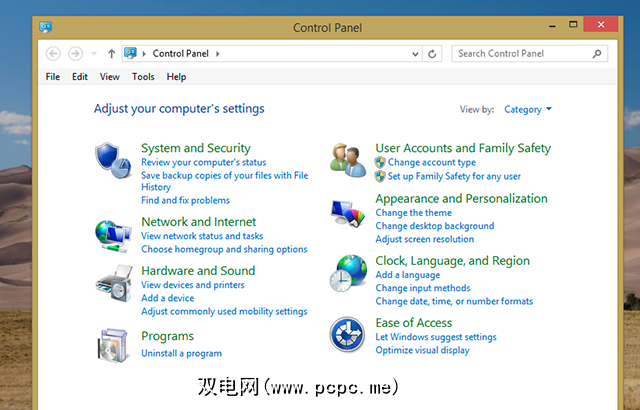Open the File menu
The image size is (640, 410).
coord(53,77)
